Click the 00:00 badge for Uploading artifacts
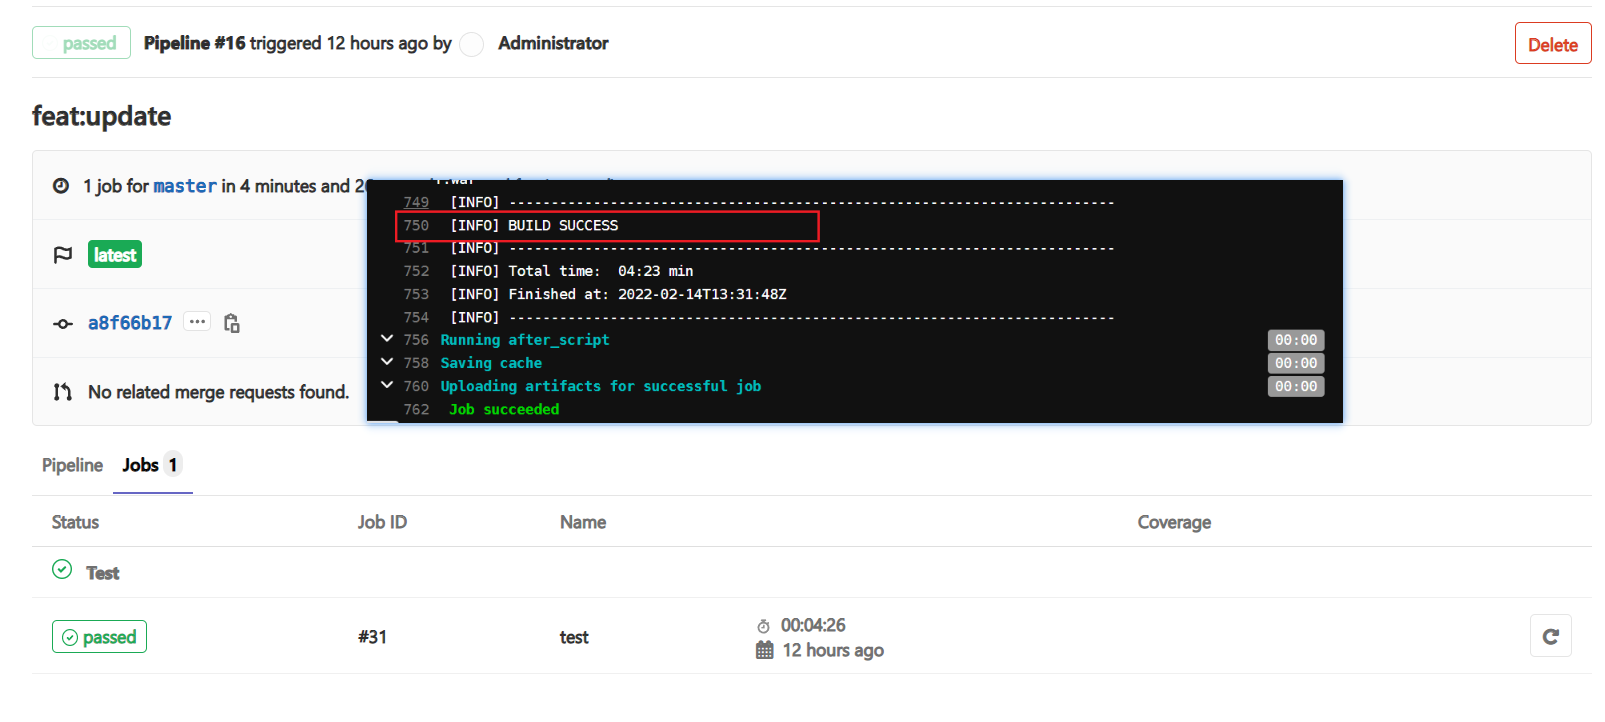This screenshot has height=722, width=1605. 1296,386
